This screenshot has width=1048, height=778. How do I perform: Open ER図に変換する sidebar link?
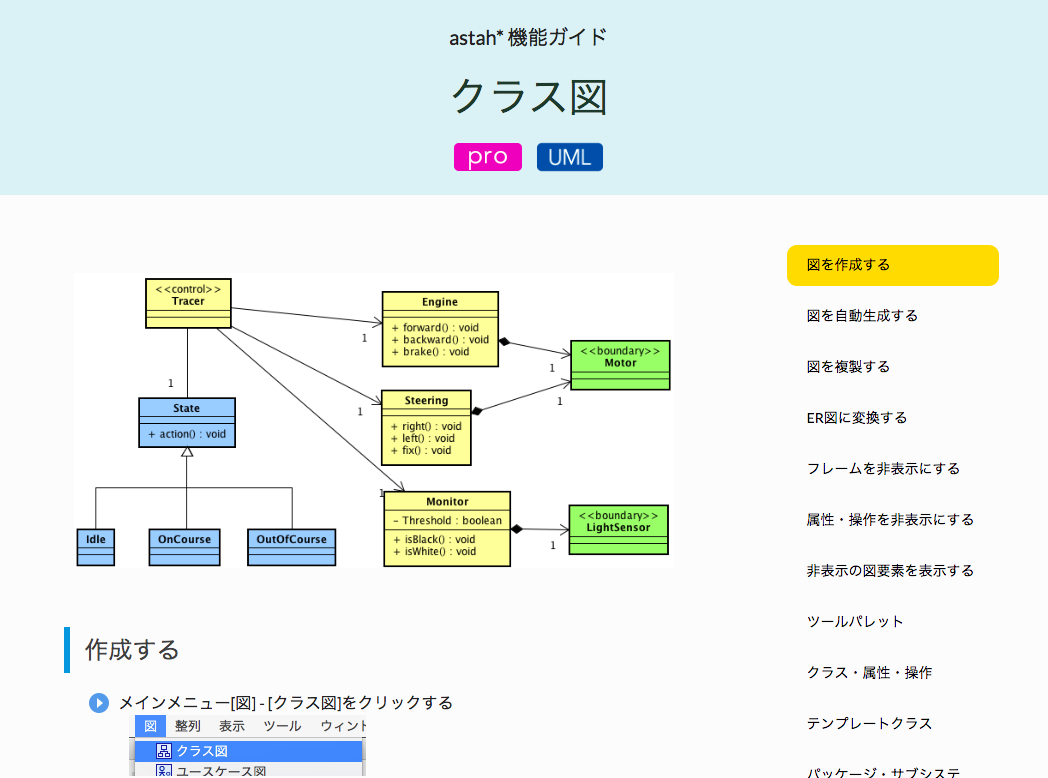click(x=857, y=418)
